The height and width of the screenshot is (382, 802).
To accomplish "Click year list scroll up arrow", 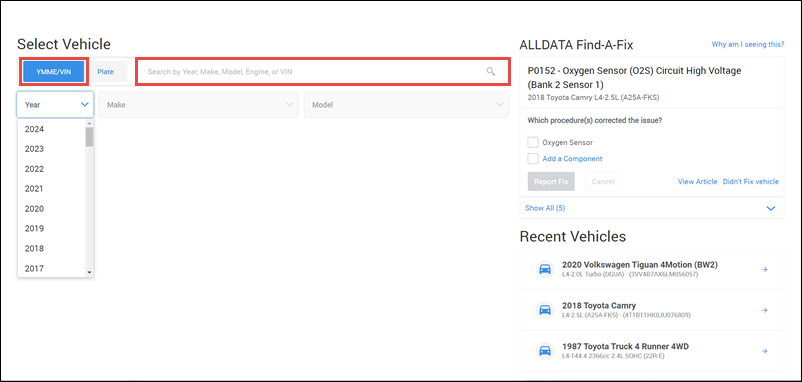I will 90,123.
